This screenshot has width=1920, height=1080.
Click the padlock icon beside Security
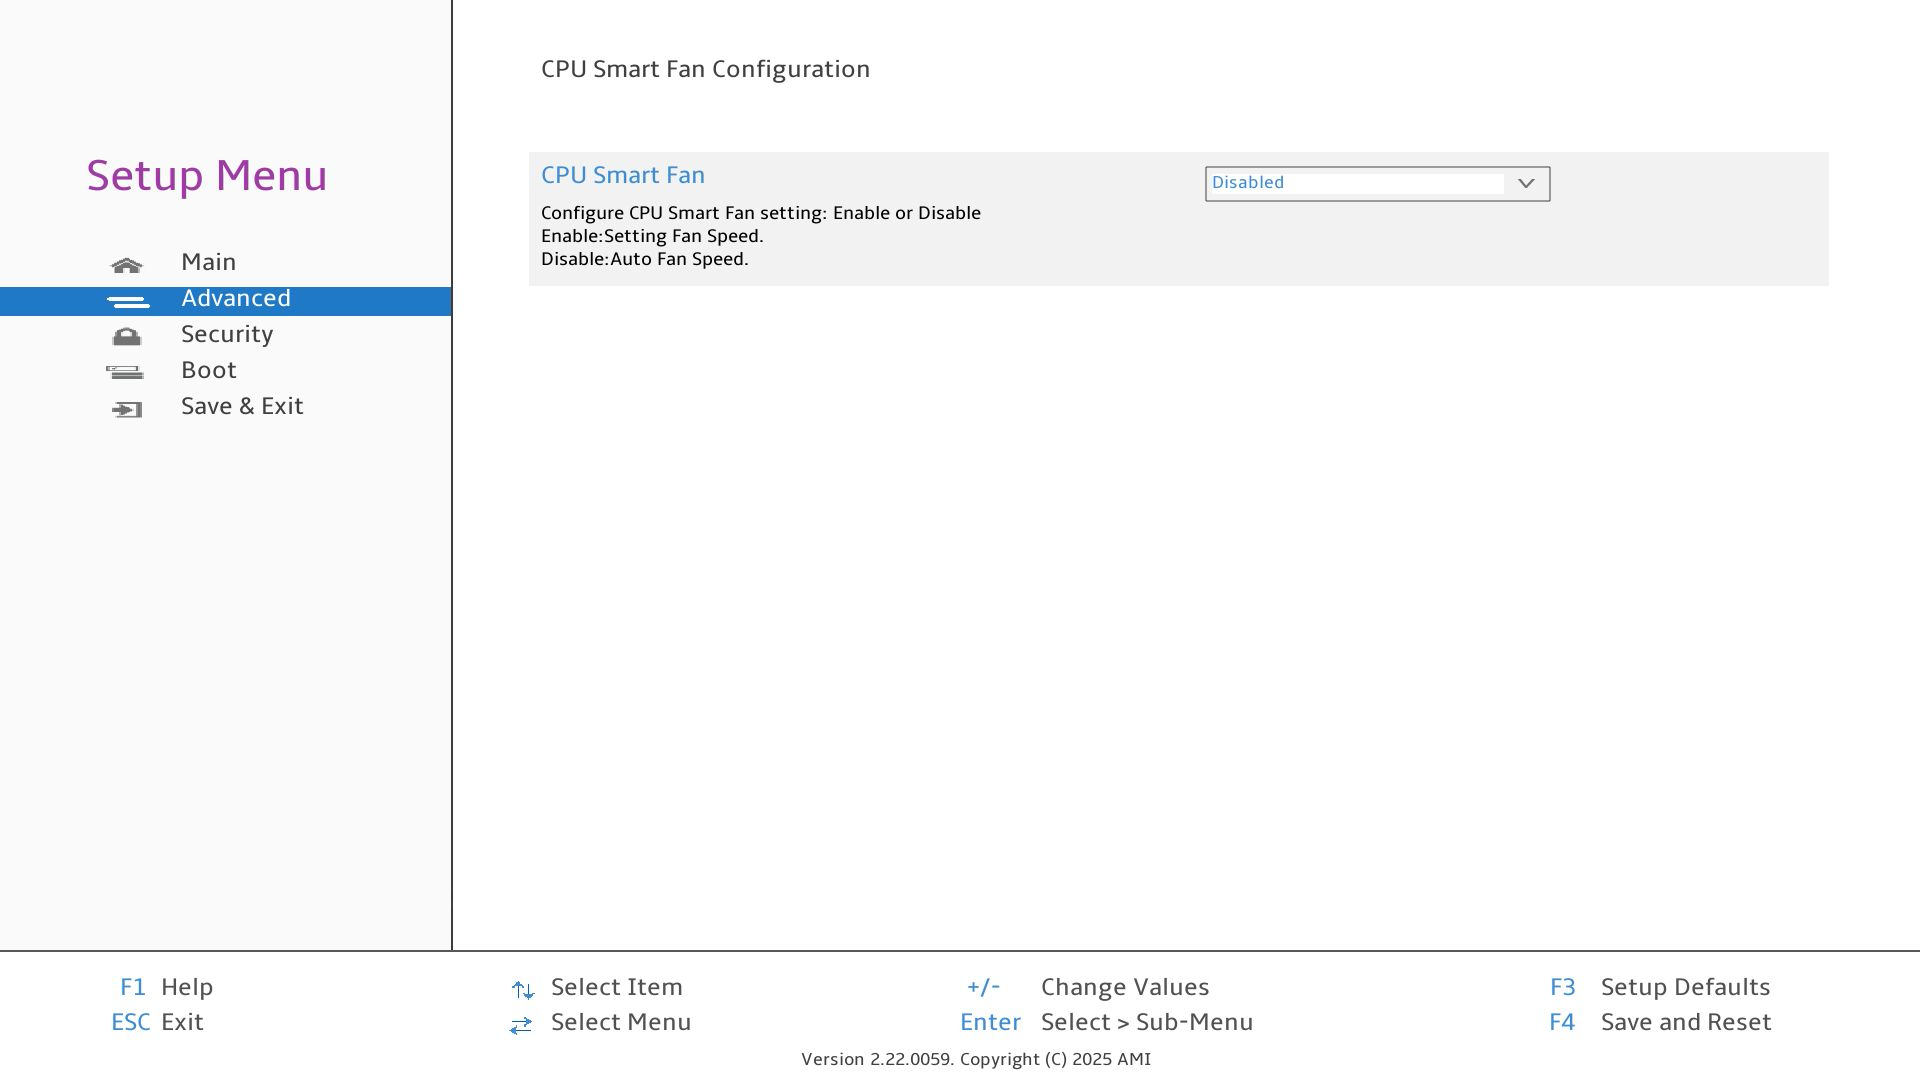click(x=127, y=337)
